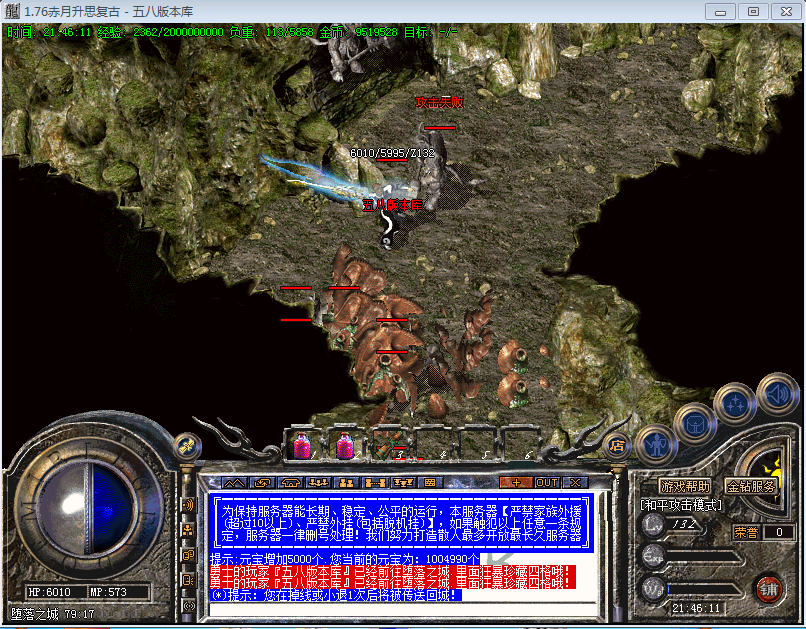Click the [和平攻击模式] attack mode text
This screenshot has width=806, height=629.
pos(681,505)
